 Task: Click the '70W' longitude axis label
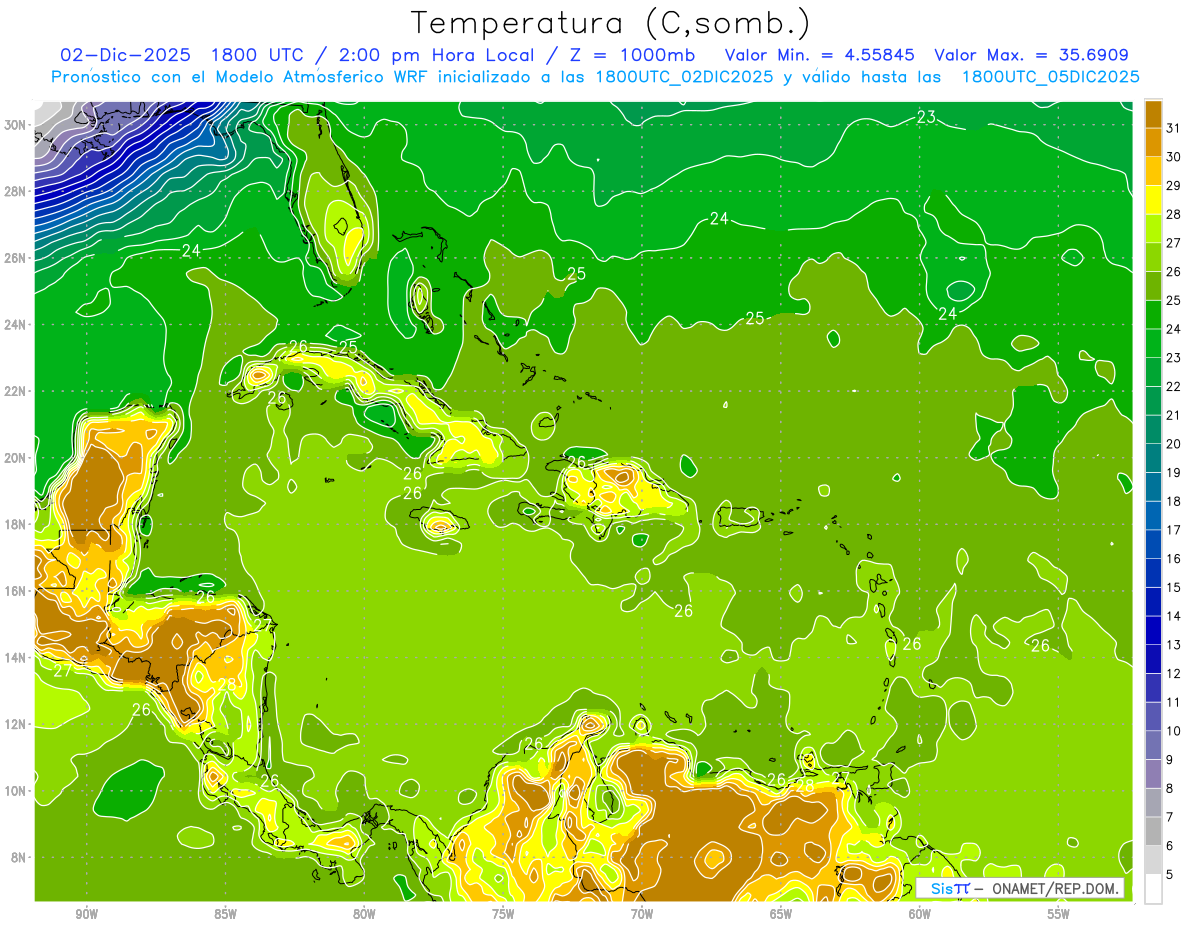(x=642, y=914)
